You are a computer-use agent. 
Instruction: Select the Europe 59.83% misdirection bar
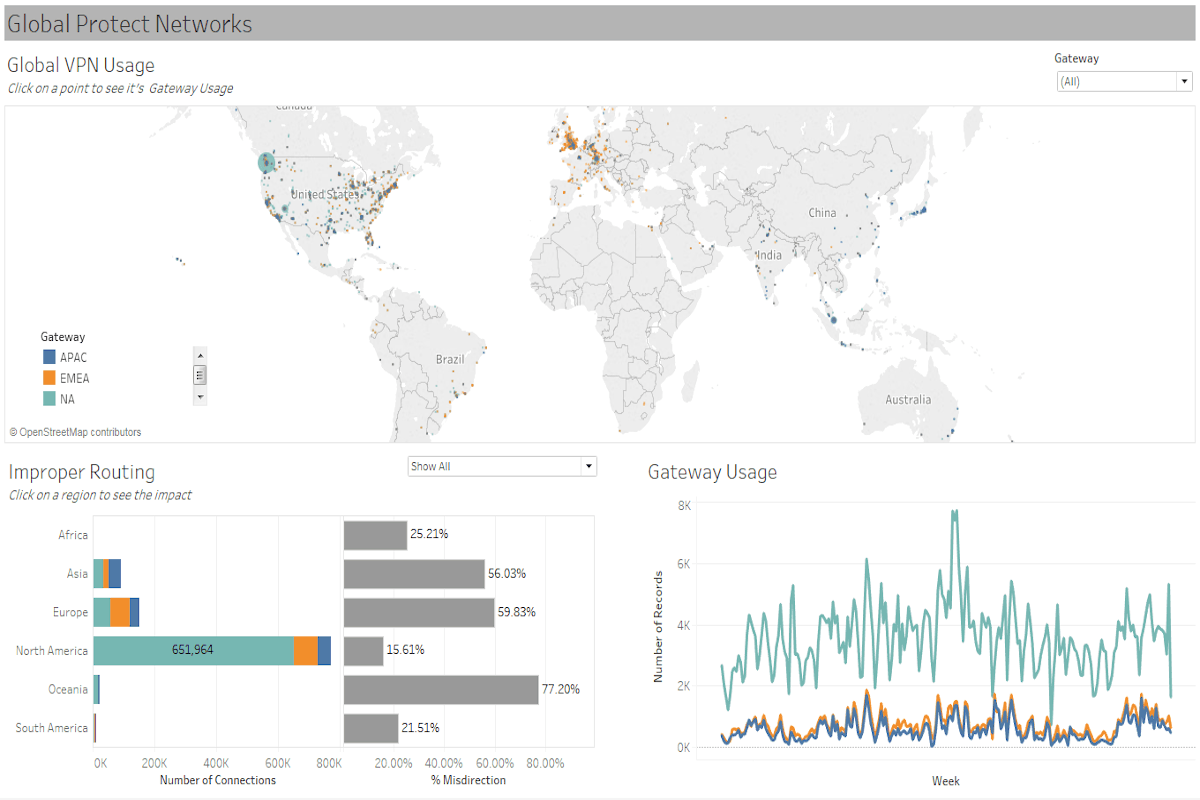[418, 613]
